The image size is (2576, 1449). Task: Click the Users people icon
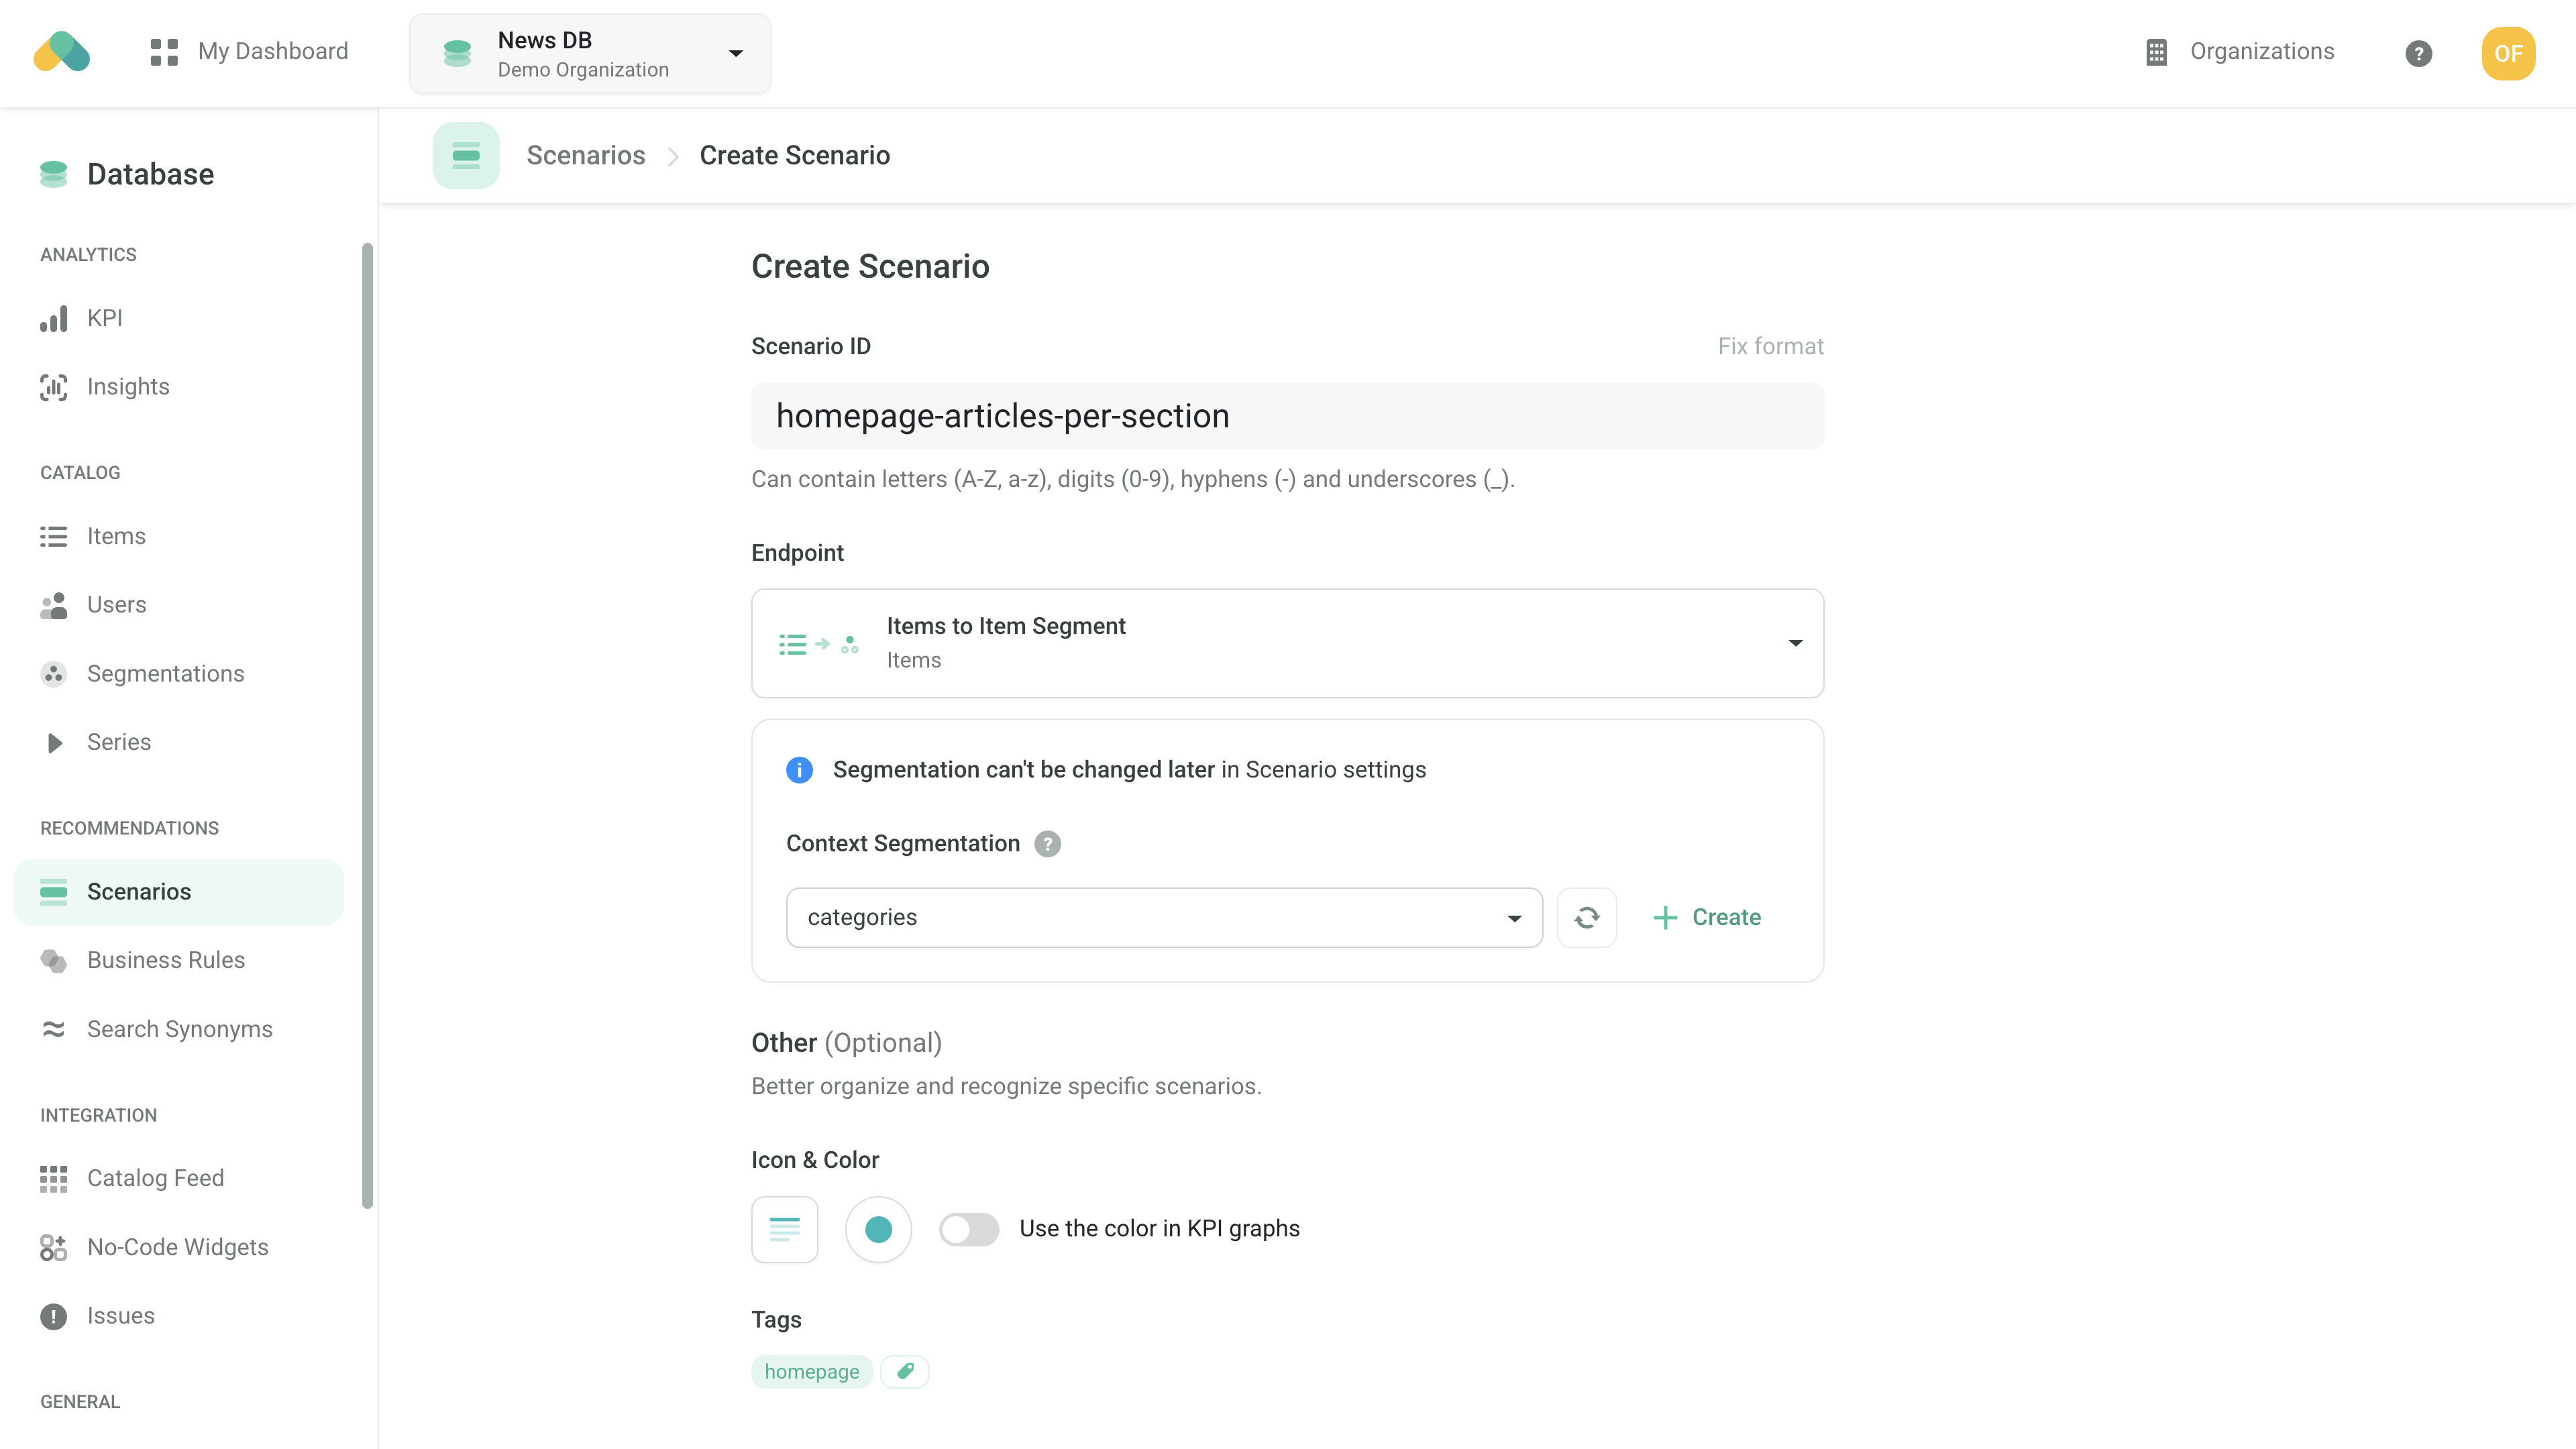pyautogui.click(x=53, y=605)
